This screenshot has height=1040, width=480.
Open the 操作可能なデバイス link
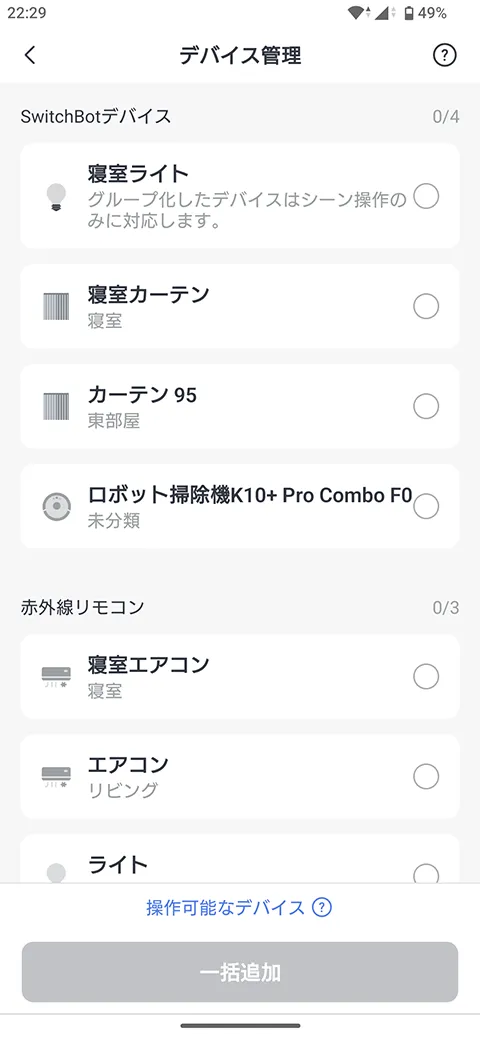click(x=225, y=907)
